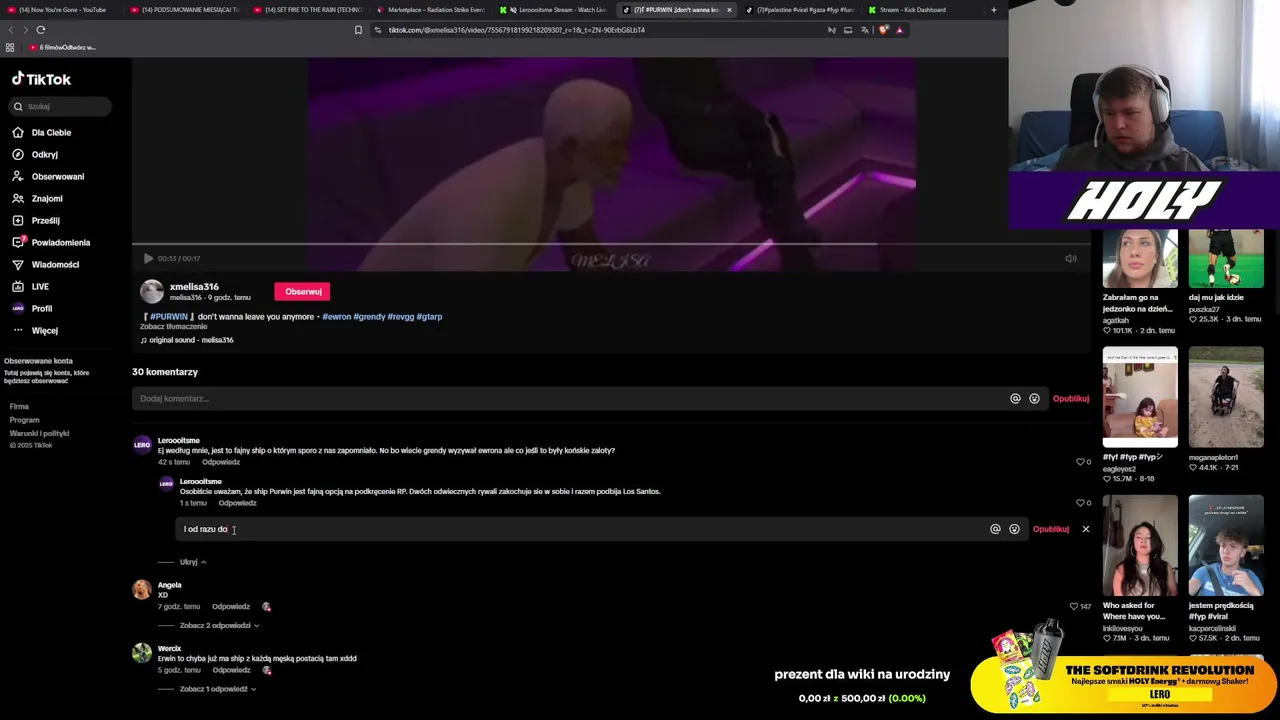Image resolution: width=1280 pixels, height=720 pixels.
Task: Mute the video with the volume icon
Action: [1070, 258]
